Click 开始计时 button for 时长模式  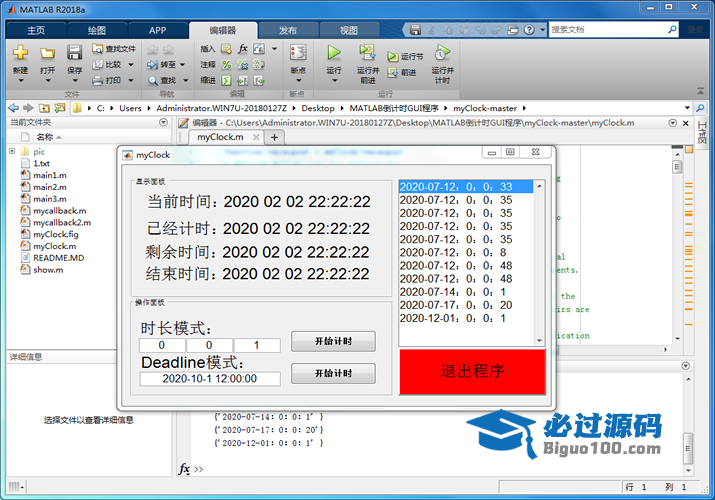333,341
